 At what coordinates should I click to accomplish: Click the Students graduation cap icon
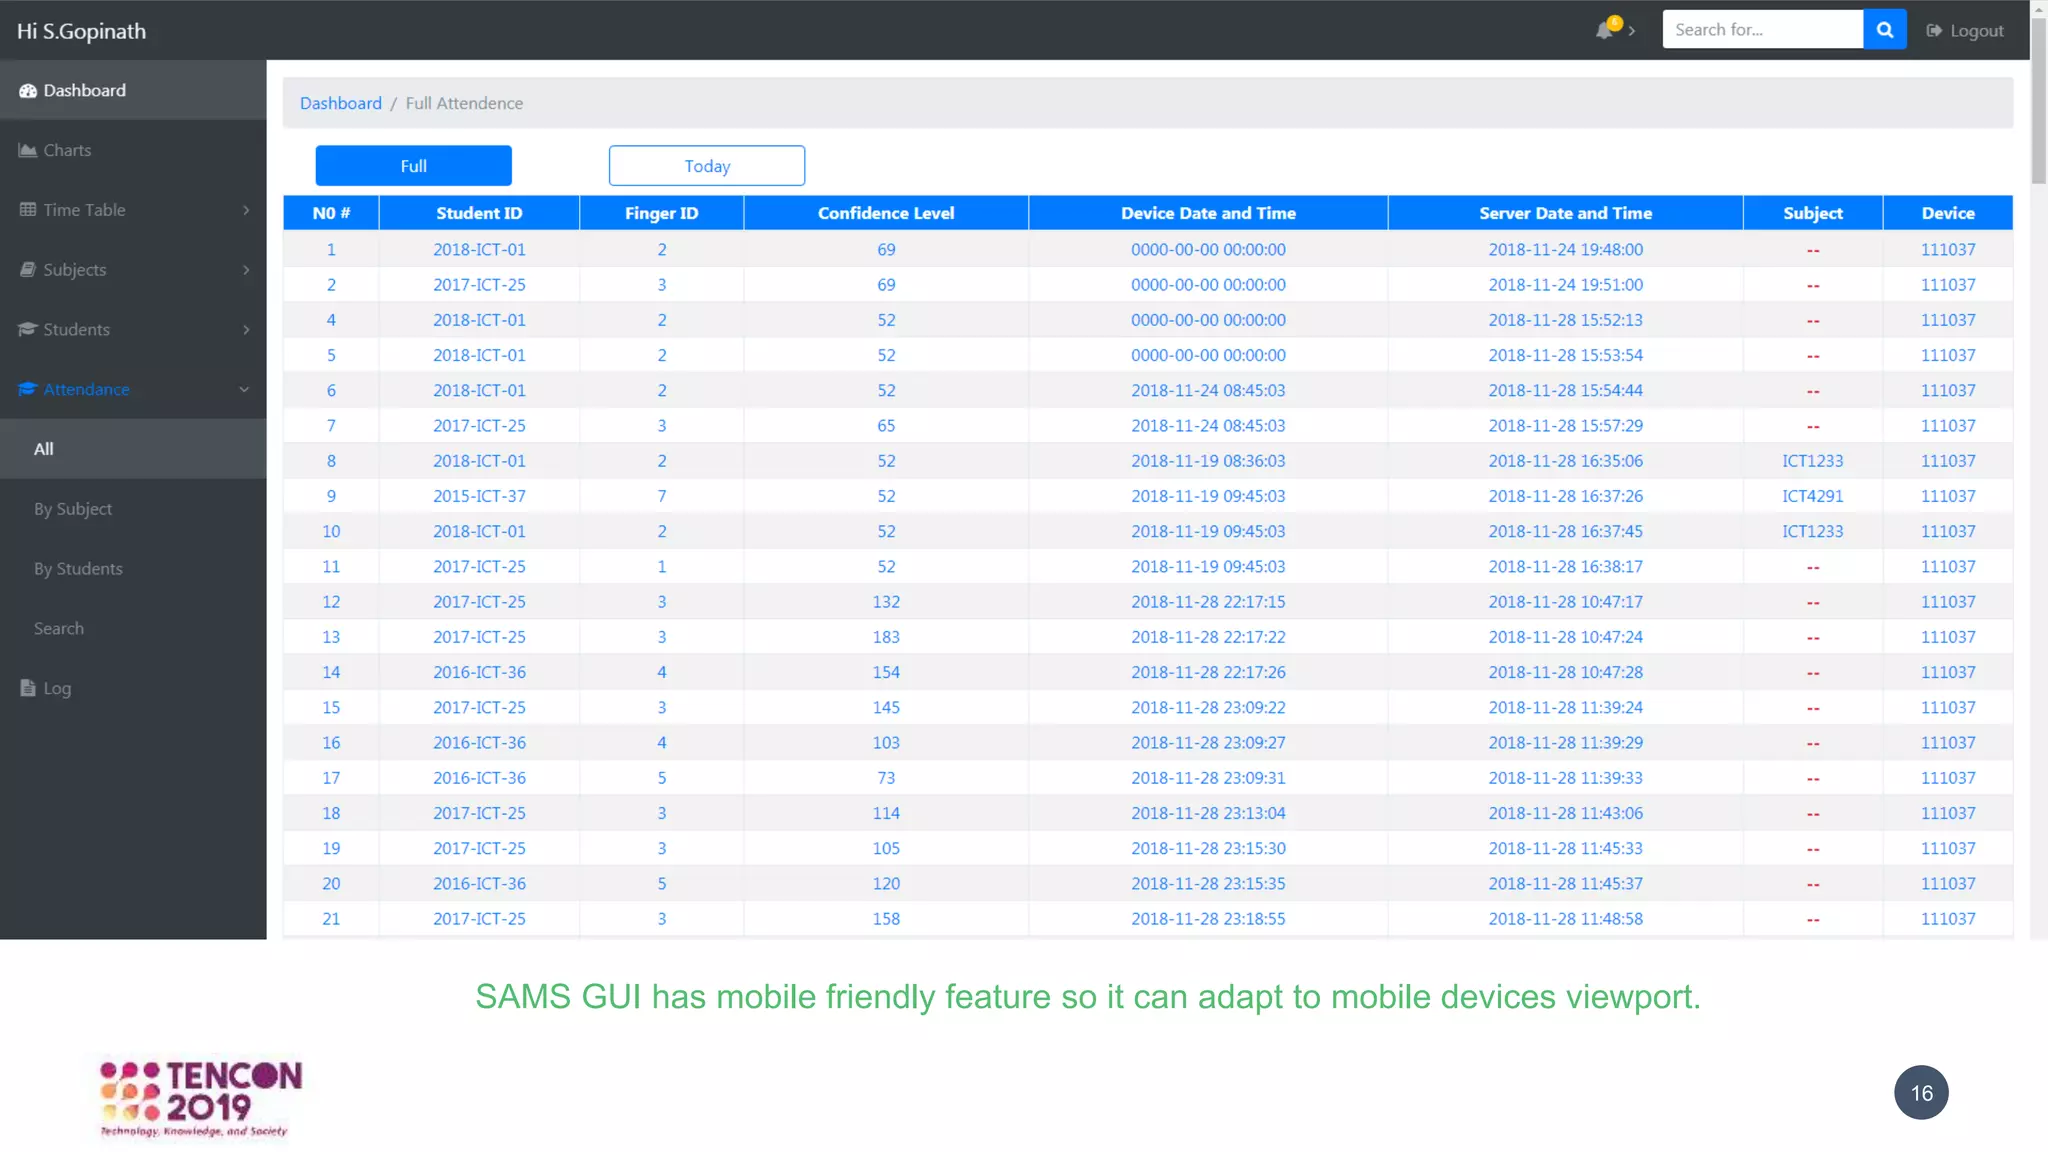[28, 329]
